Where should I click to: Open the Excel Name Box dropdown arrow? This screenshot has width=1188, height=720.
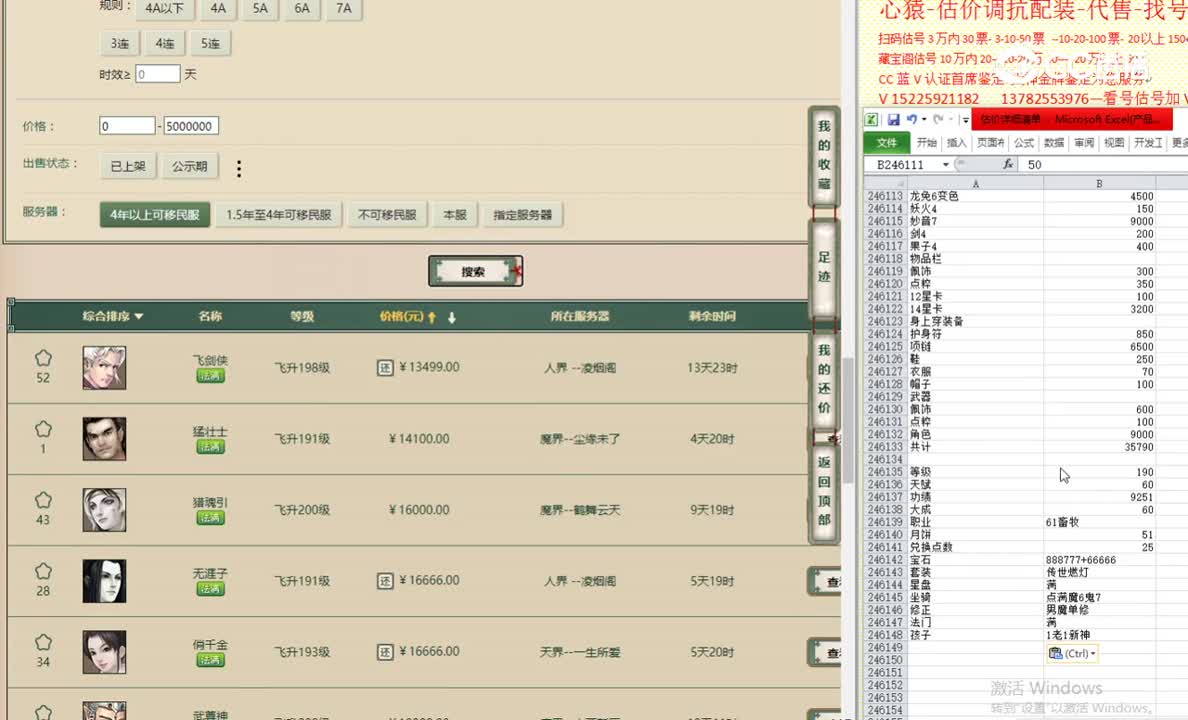point(946,164)
